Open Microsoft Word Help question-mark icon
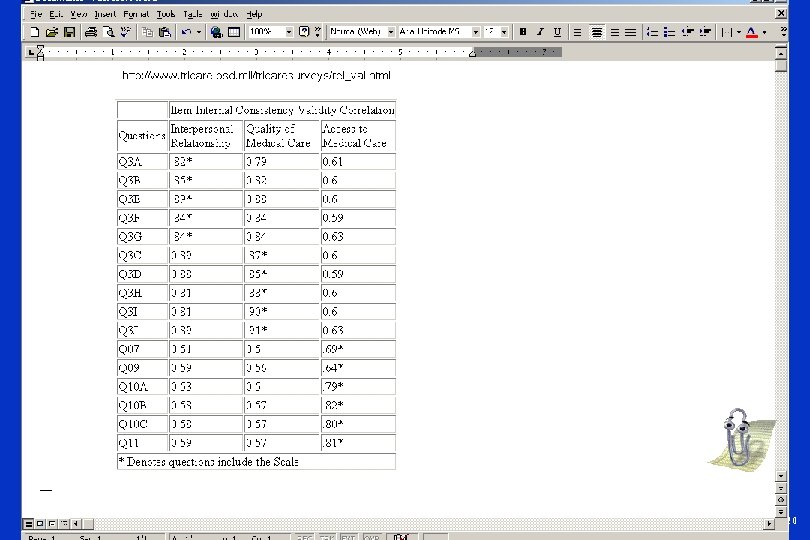Image resolution: width=810 pixels, height=540 pixels. (304, 32)
